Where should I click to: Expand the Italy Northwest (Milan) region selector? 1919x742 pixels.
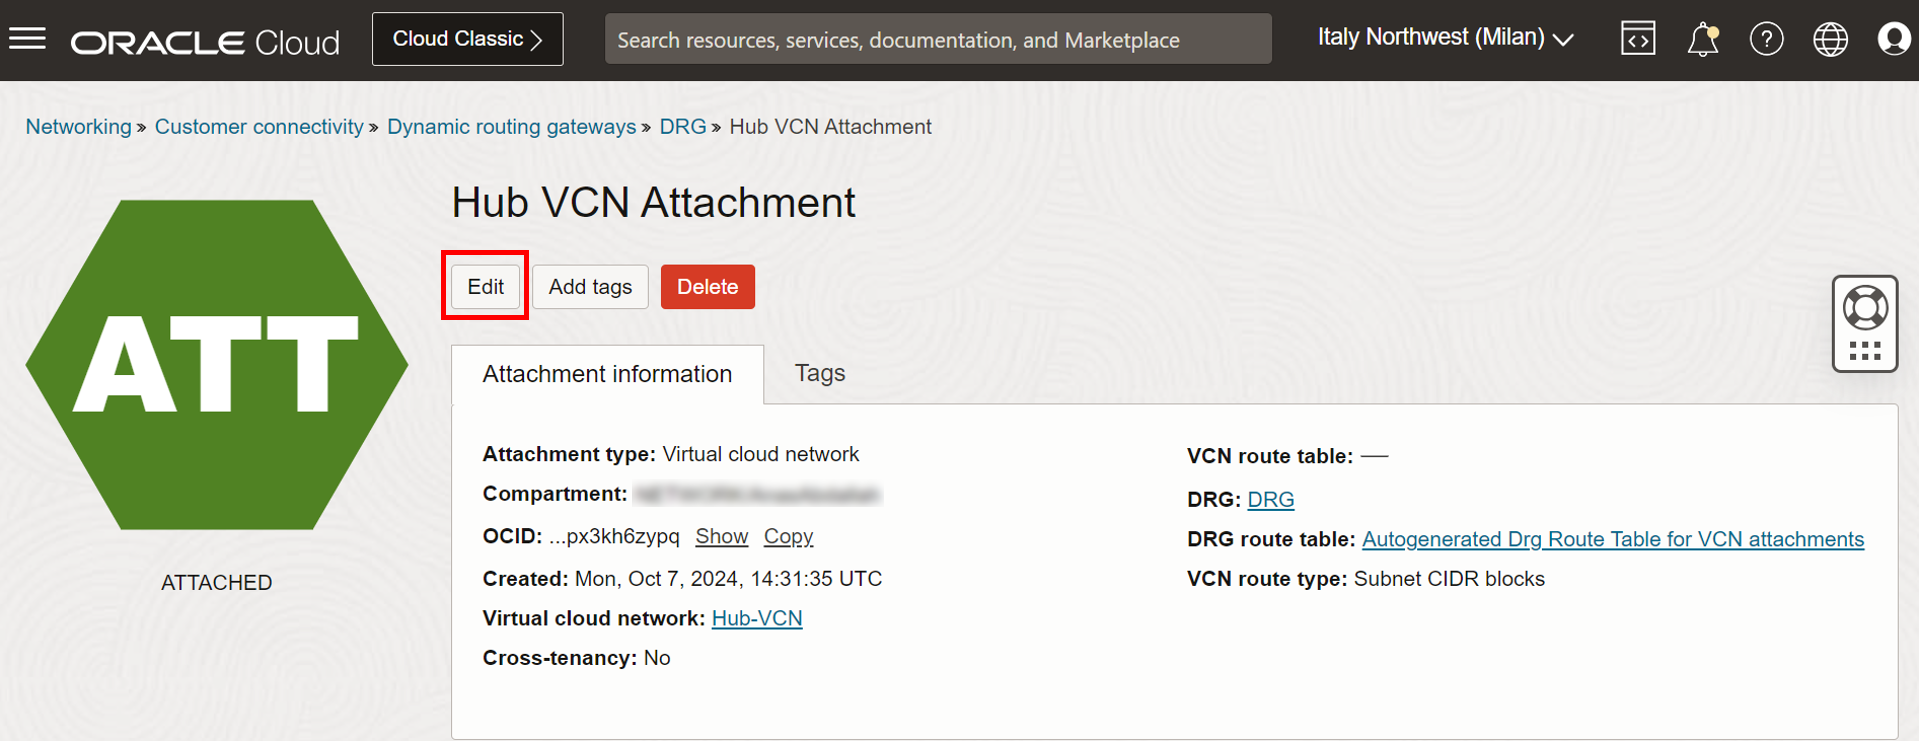point(1446,38)
